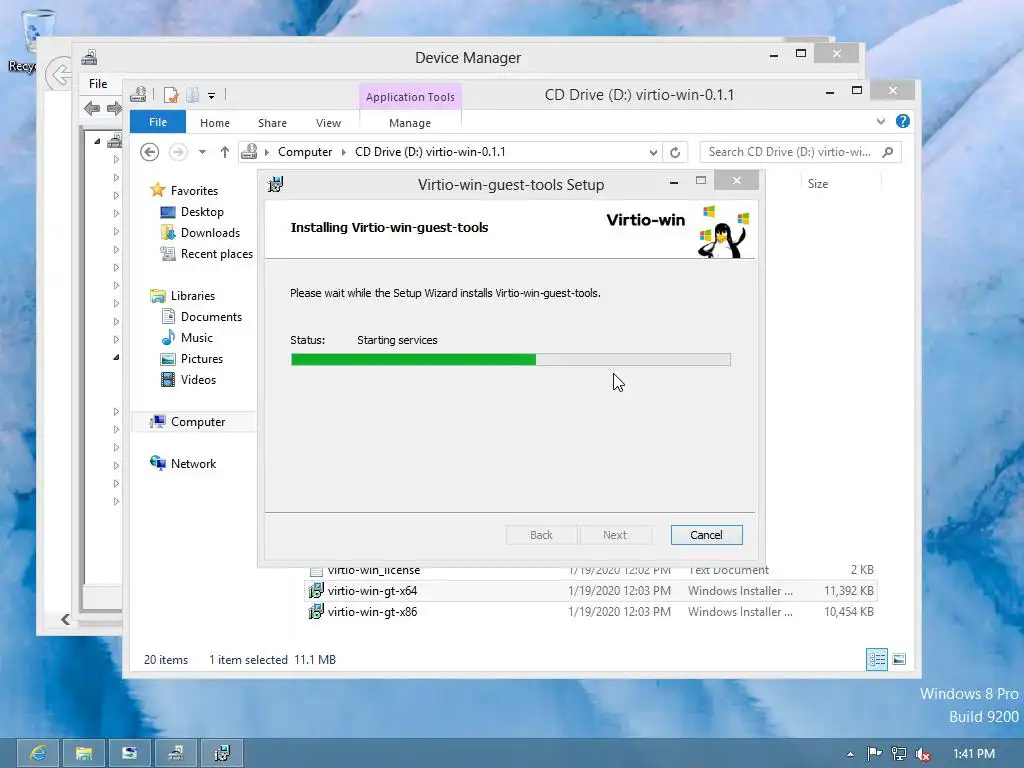Expand breadcrumb arrow after Computer

pyautogui.click(x=344, y=152)
